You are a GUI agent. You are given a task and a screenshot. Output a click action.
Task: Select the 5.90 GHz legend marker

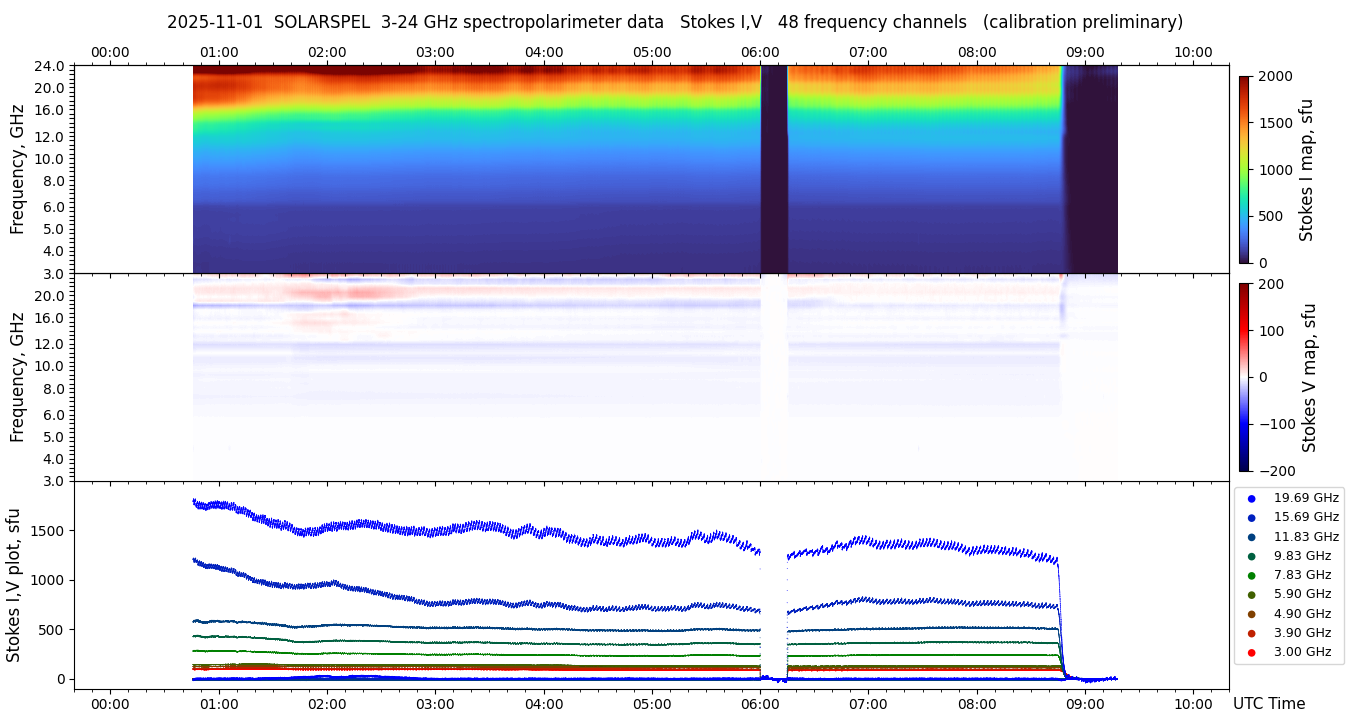[x=1251, y=595]
